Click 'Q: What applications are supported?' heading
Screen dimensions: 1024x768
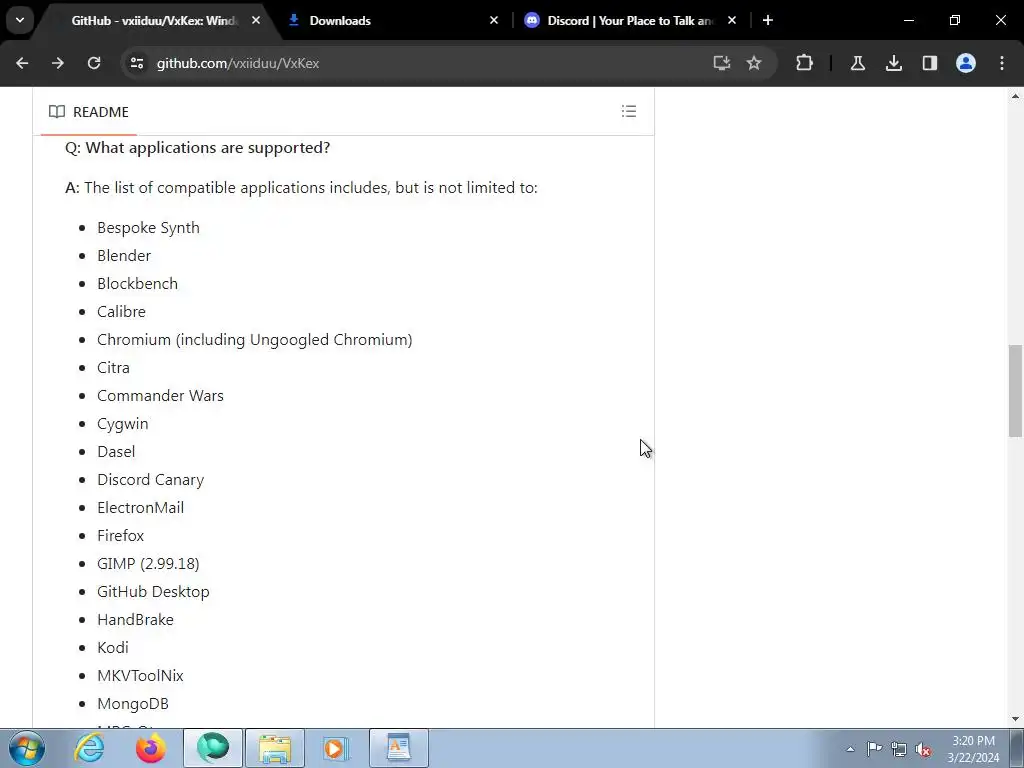198,148
